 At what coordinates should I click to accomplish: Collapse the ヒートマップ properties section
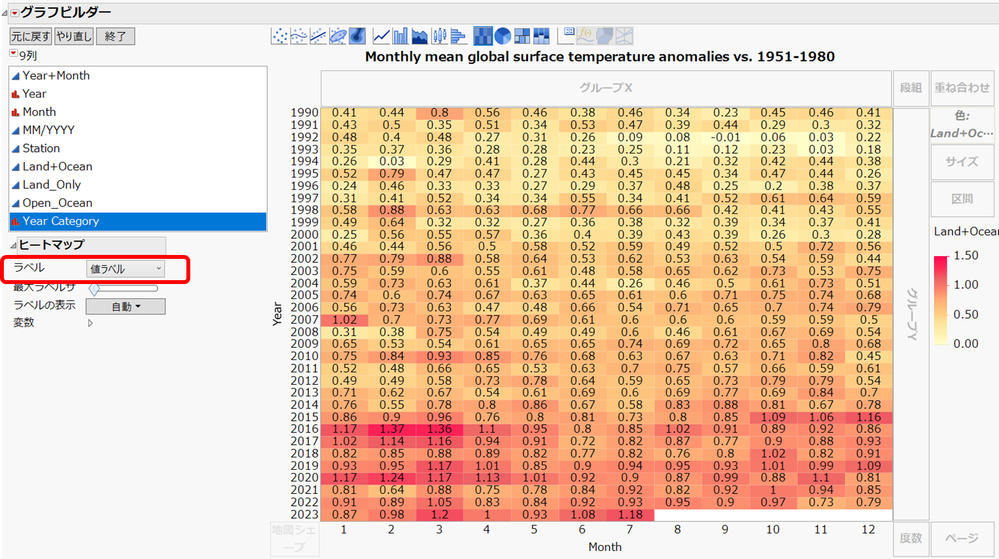point(13,245)
